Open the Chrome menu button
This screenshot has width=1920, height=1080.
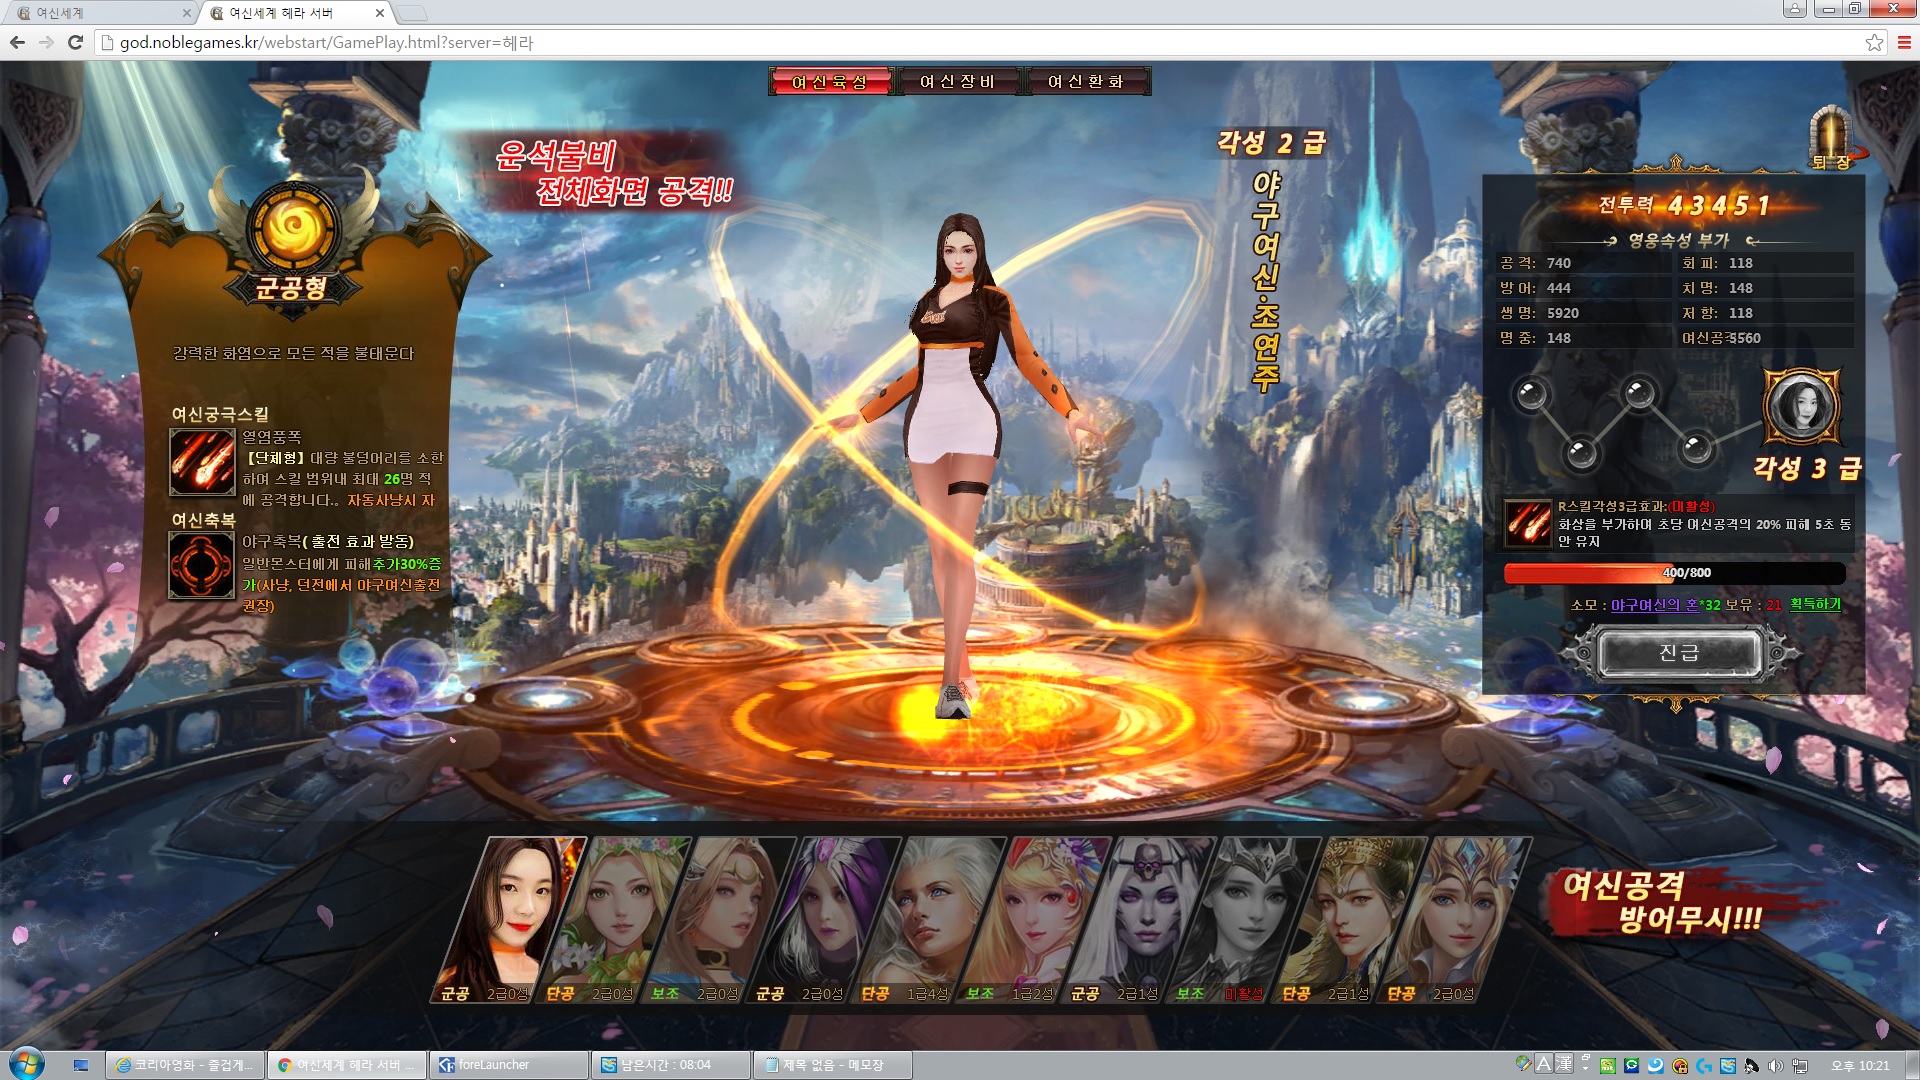1904,42
